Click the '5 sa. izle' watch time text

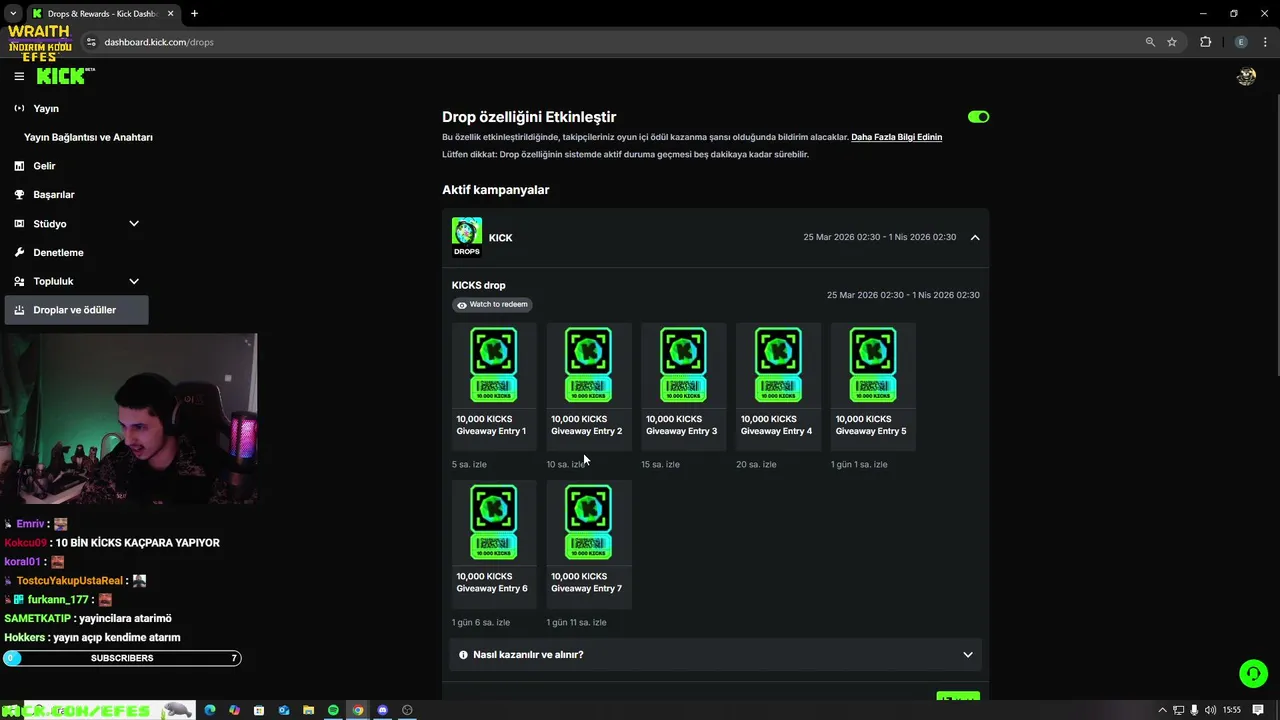tap(469, 465)
